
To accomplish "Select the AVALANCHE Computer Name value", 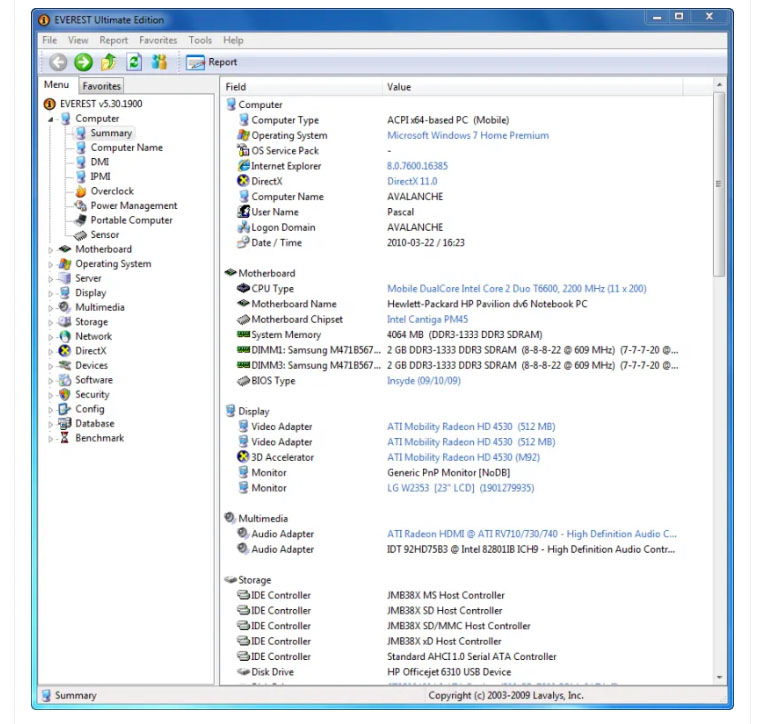I will pos(415,197).
